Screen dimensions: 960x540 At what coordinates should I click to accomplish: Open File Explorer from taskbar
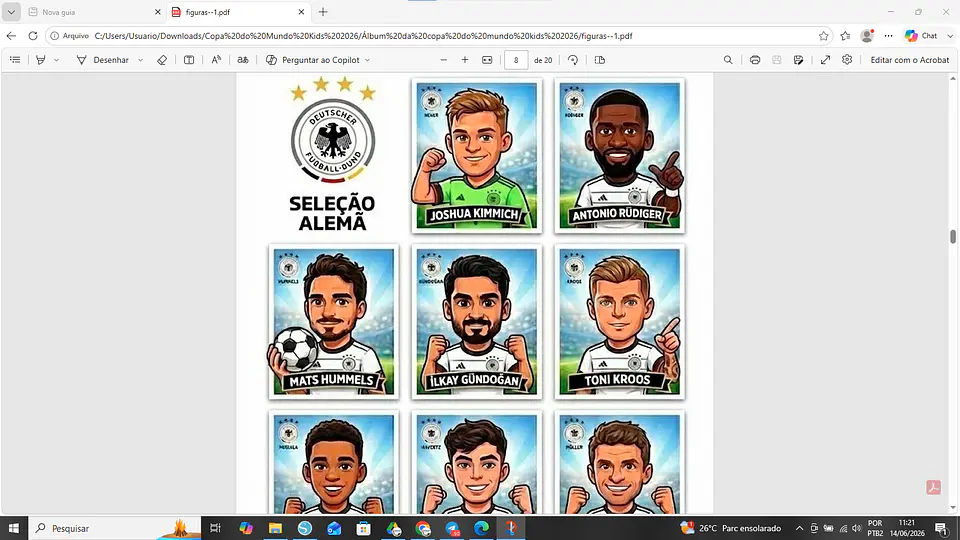pyautogui.click(x=276, y=528)
